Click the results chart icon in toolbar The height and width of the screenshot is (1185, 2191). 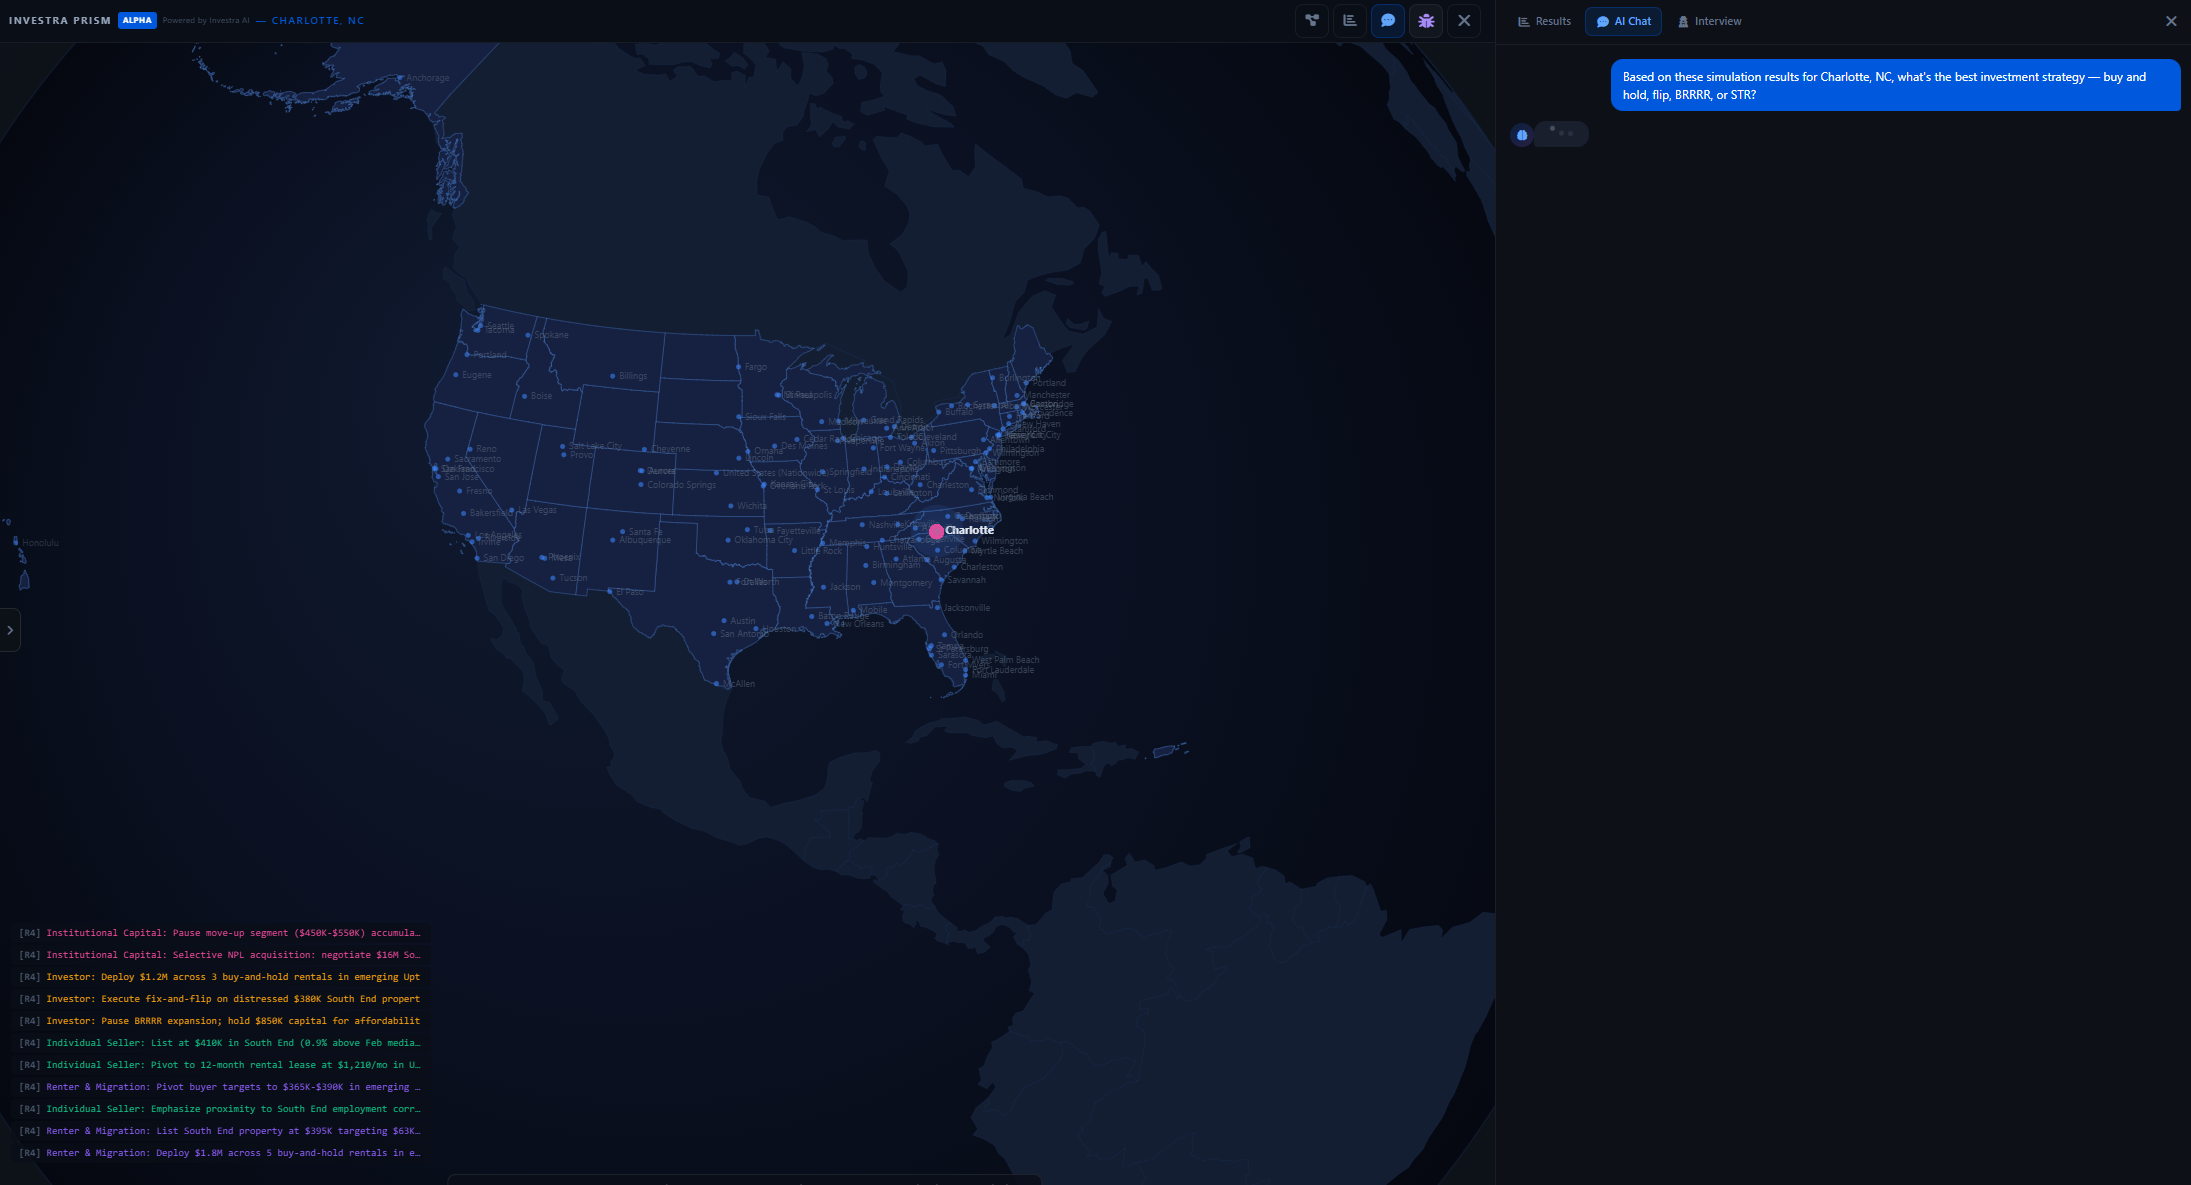1350,20
